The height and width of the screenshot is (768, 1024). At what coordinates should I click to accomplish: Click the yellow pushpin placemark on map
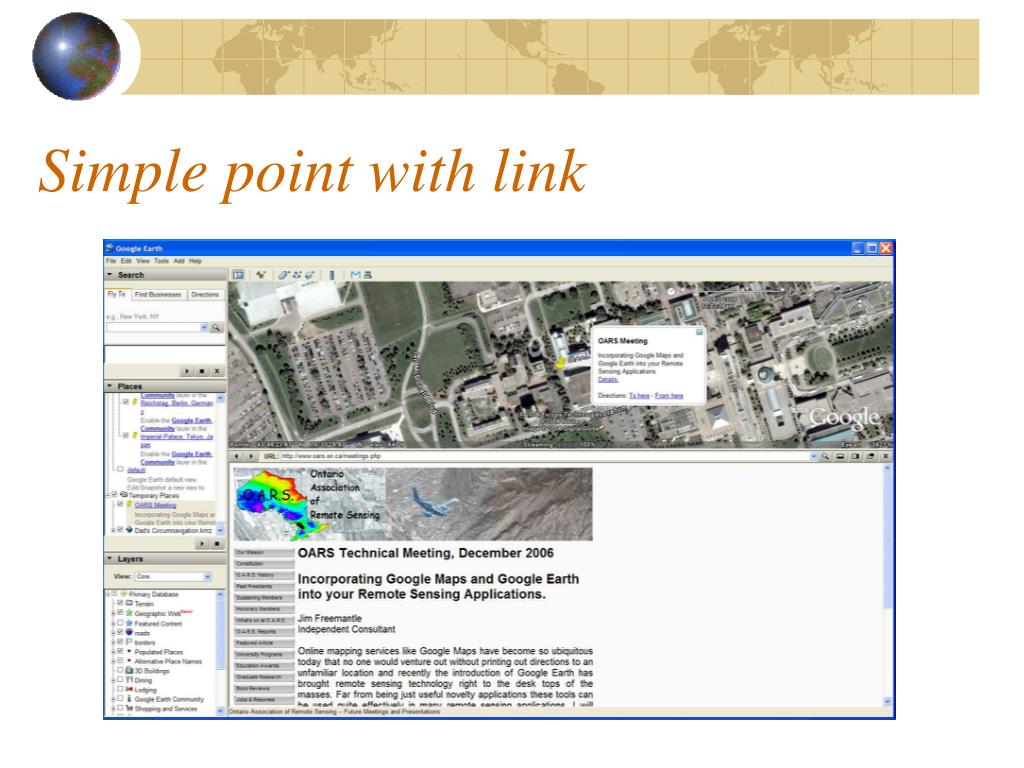560,363
